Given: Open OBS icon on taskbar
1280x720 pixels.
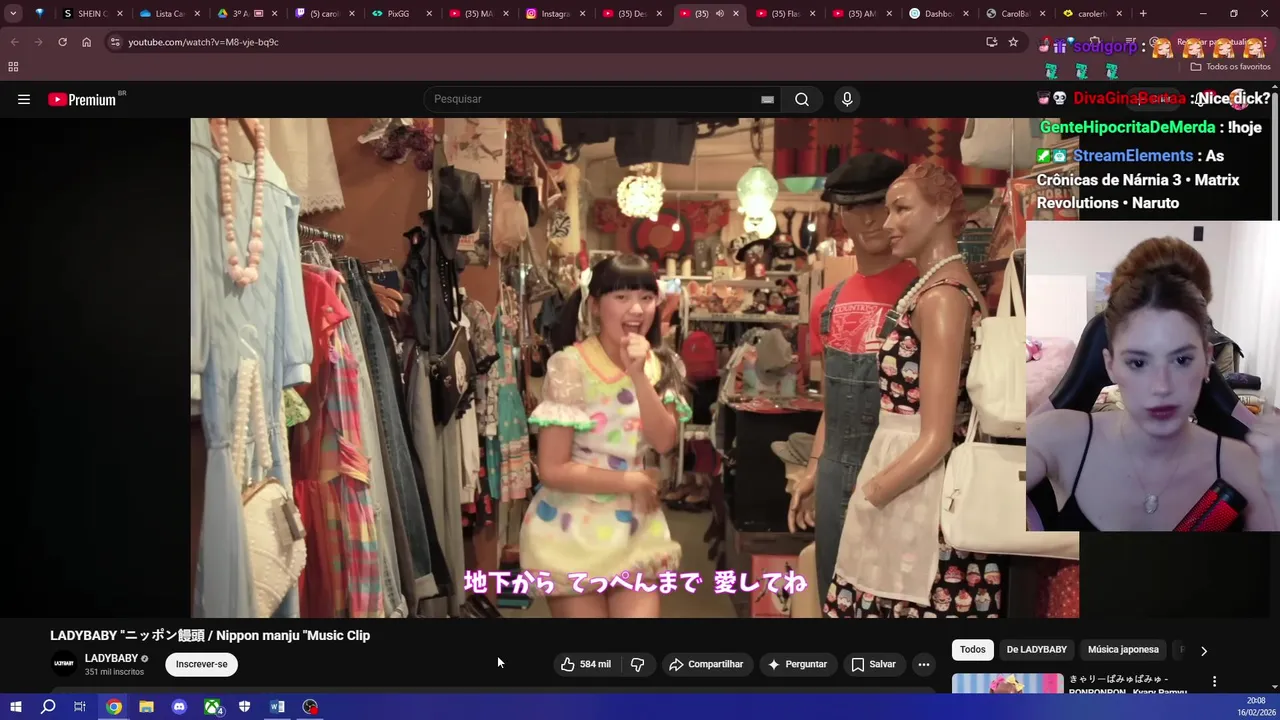Looking at the screenshot, I should click(310, 707).
